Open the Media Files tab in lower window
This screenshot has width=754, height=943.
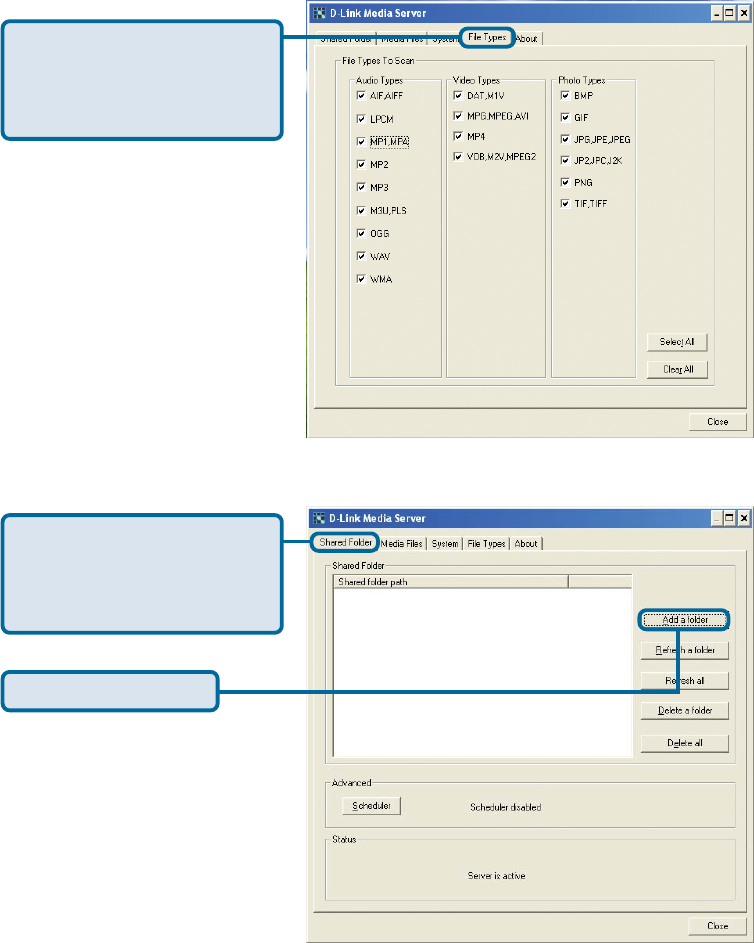click(402, 544)
